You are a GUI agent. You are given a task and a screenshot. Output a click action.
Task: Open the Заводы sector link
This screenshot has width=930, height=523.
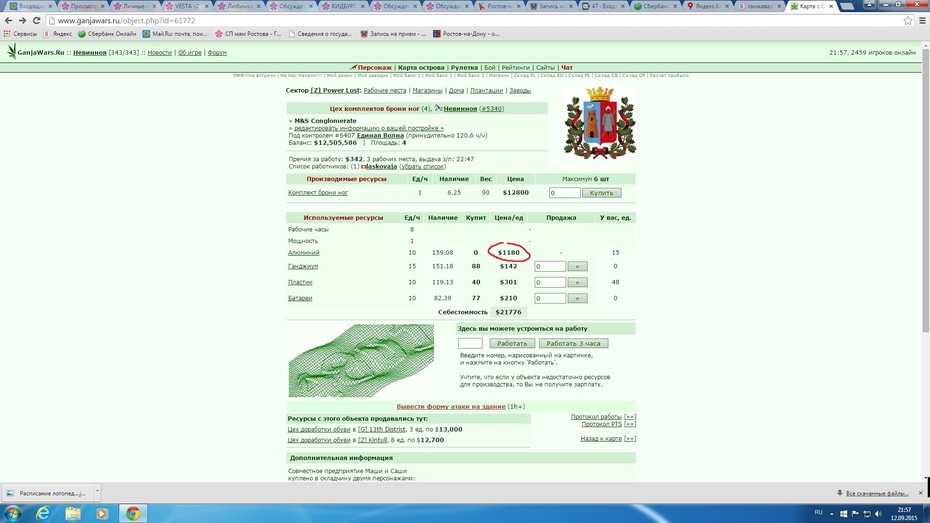520,91
